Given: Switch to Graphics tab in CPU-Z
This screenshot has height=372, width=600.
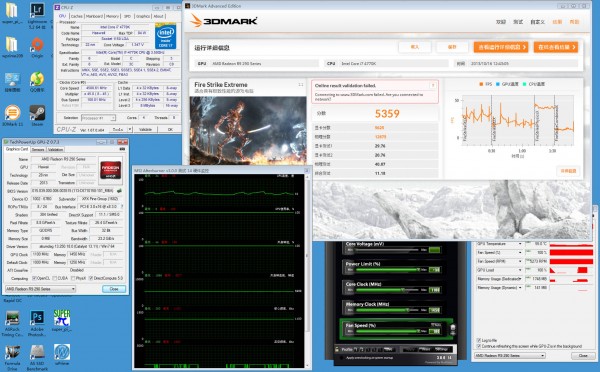Looking at the screenshot, I should click(x=143, y=16).
